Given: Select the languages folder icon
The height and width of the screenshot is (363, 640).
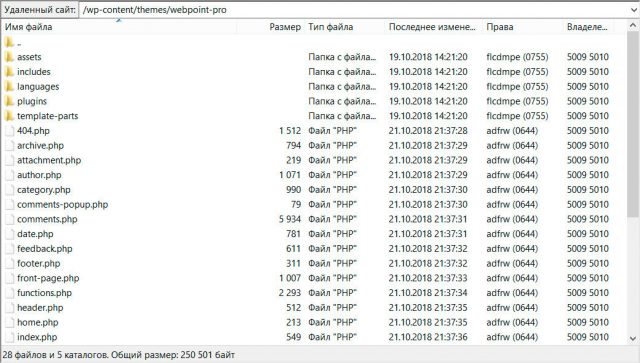Looking at the screenshot, I should [9, 86].
